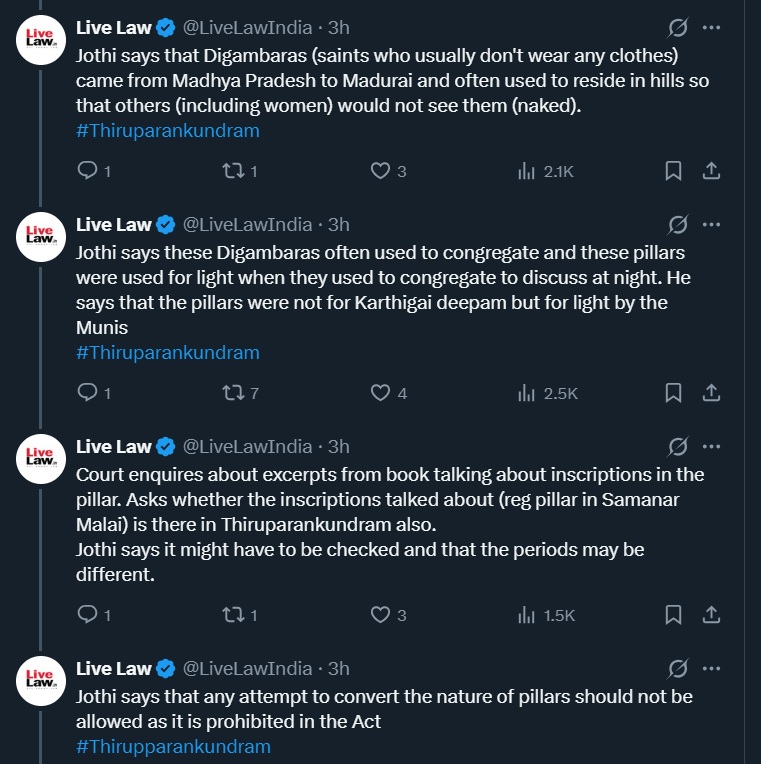Viewport: 761px width, 764px height.
Task: Like the tweet about pillars used for light
Action: click(380, 393)
